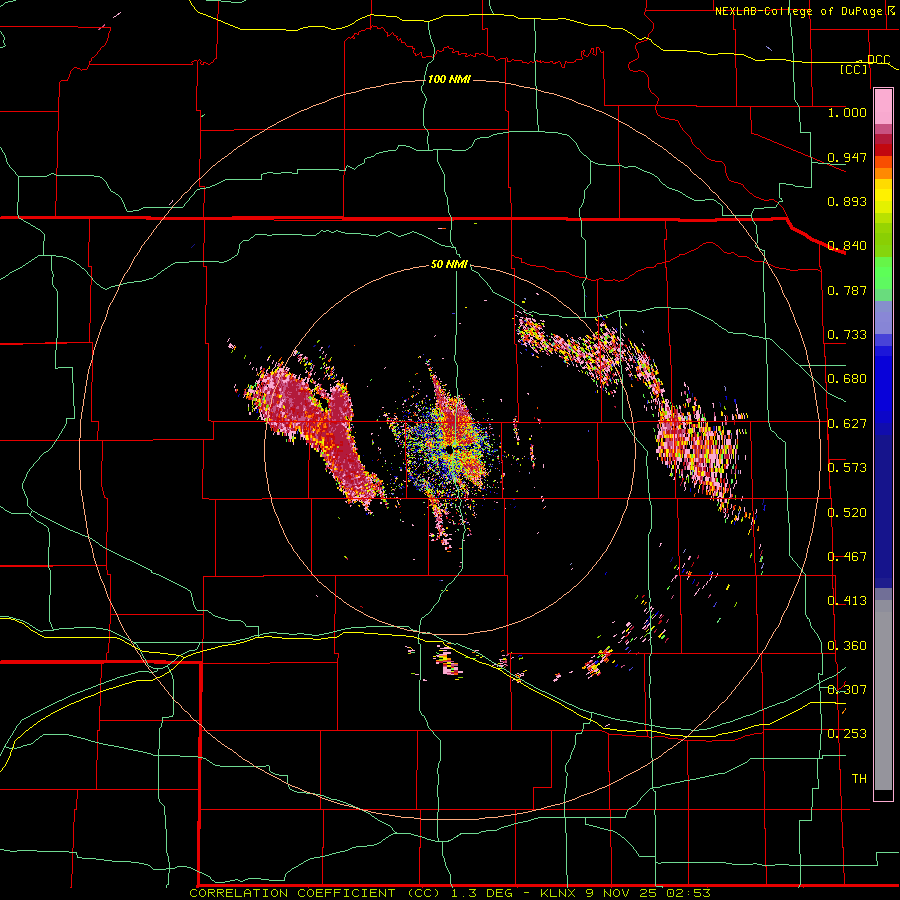The image size is (900, 900).
Task: Click the 0.947 value on the color scale
Action: (847, 157)
